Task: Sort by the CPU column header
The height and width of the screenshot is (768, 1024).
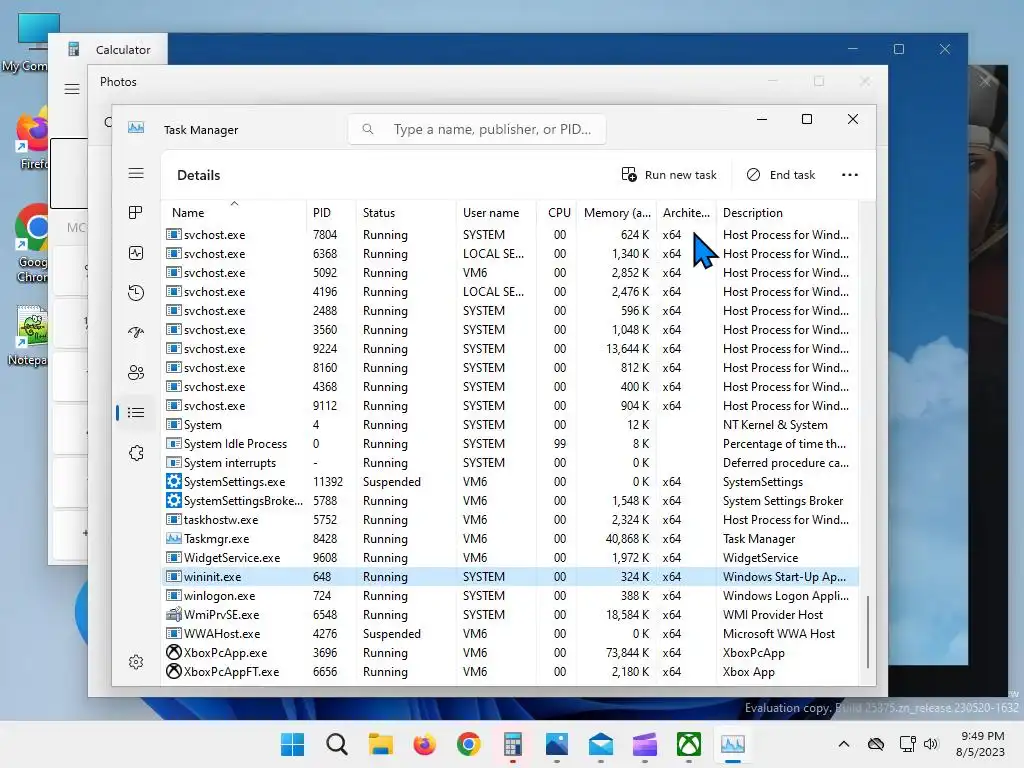Action: [557, 213]
